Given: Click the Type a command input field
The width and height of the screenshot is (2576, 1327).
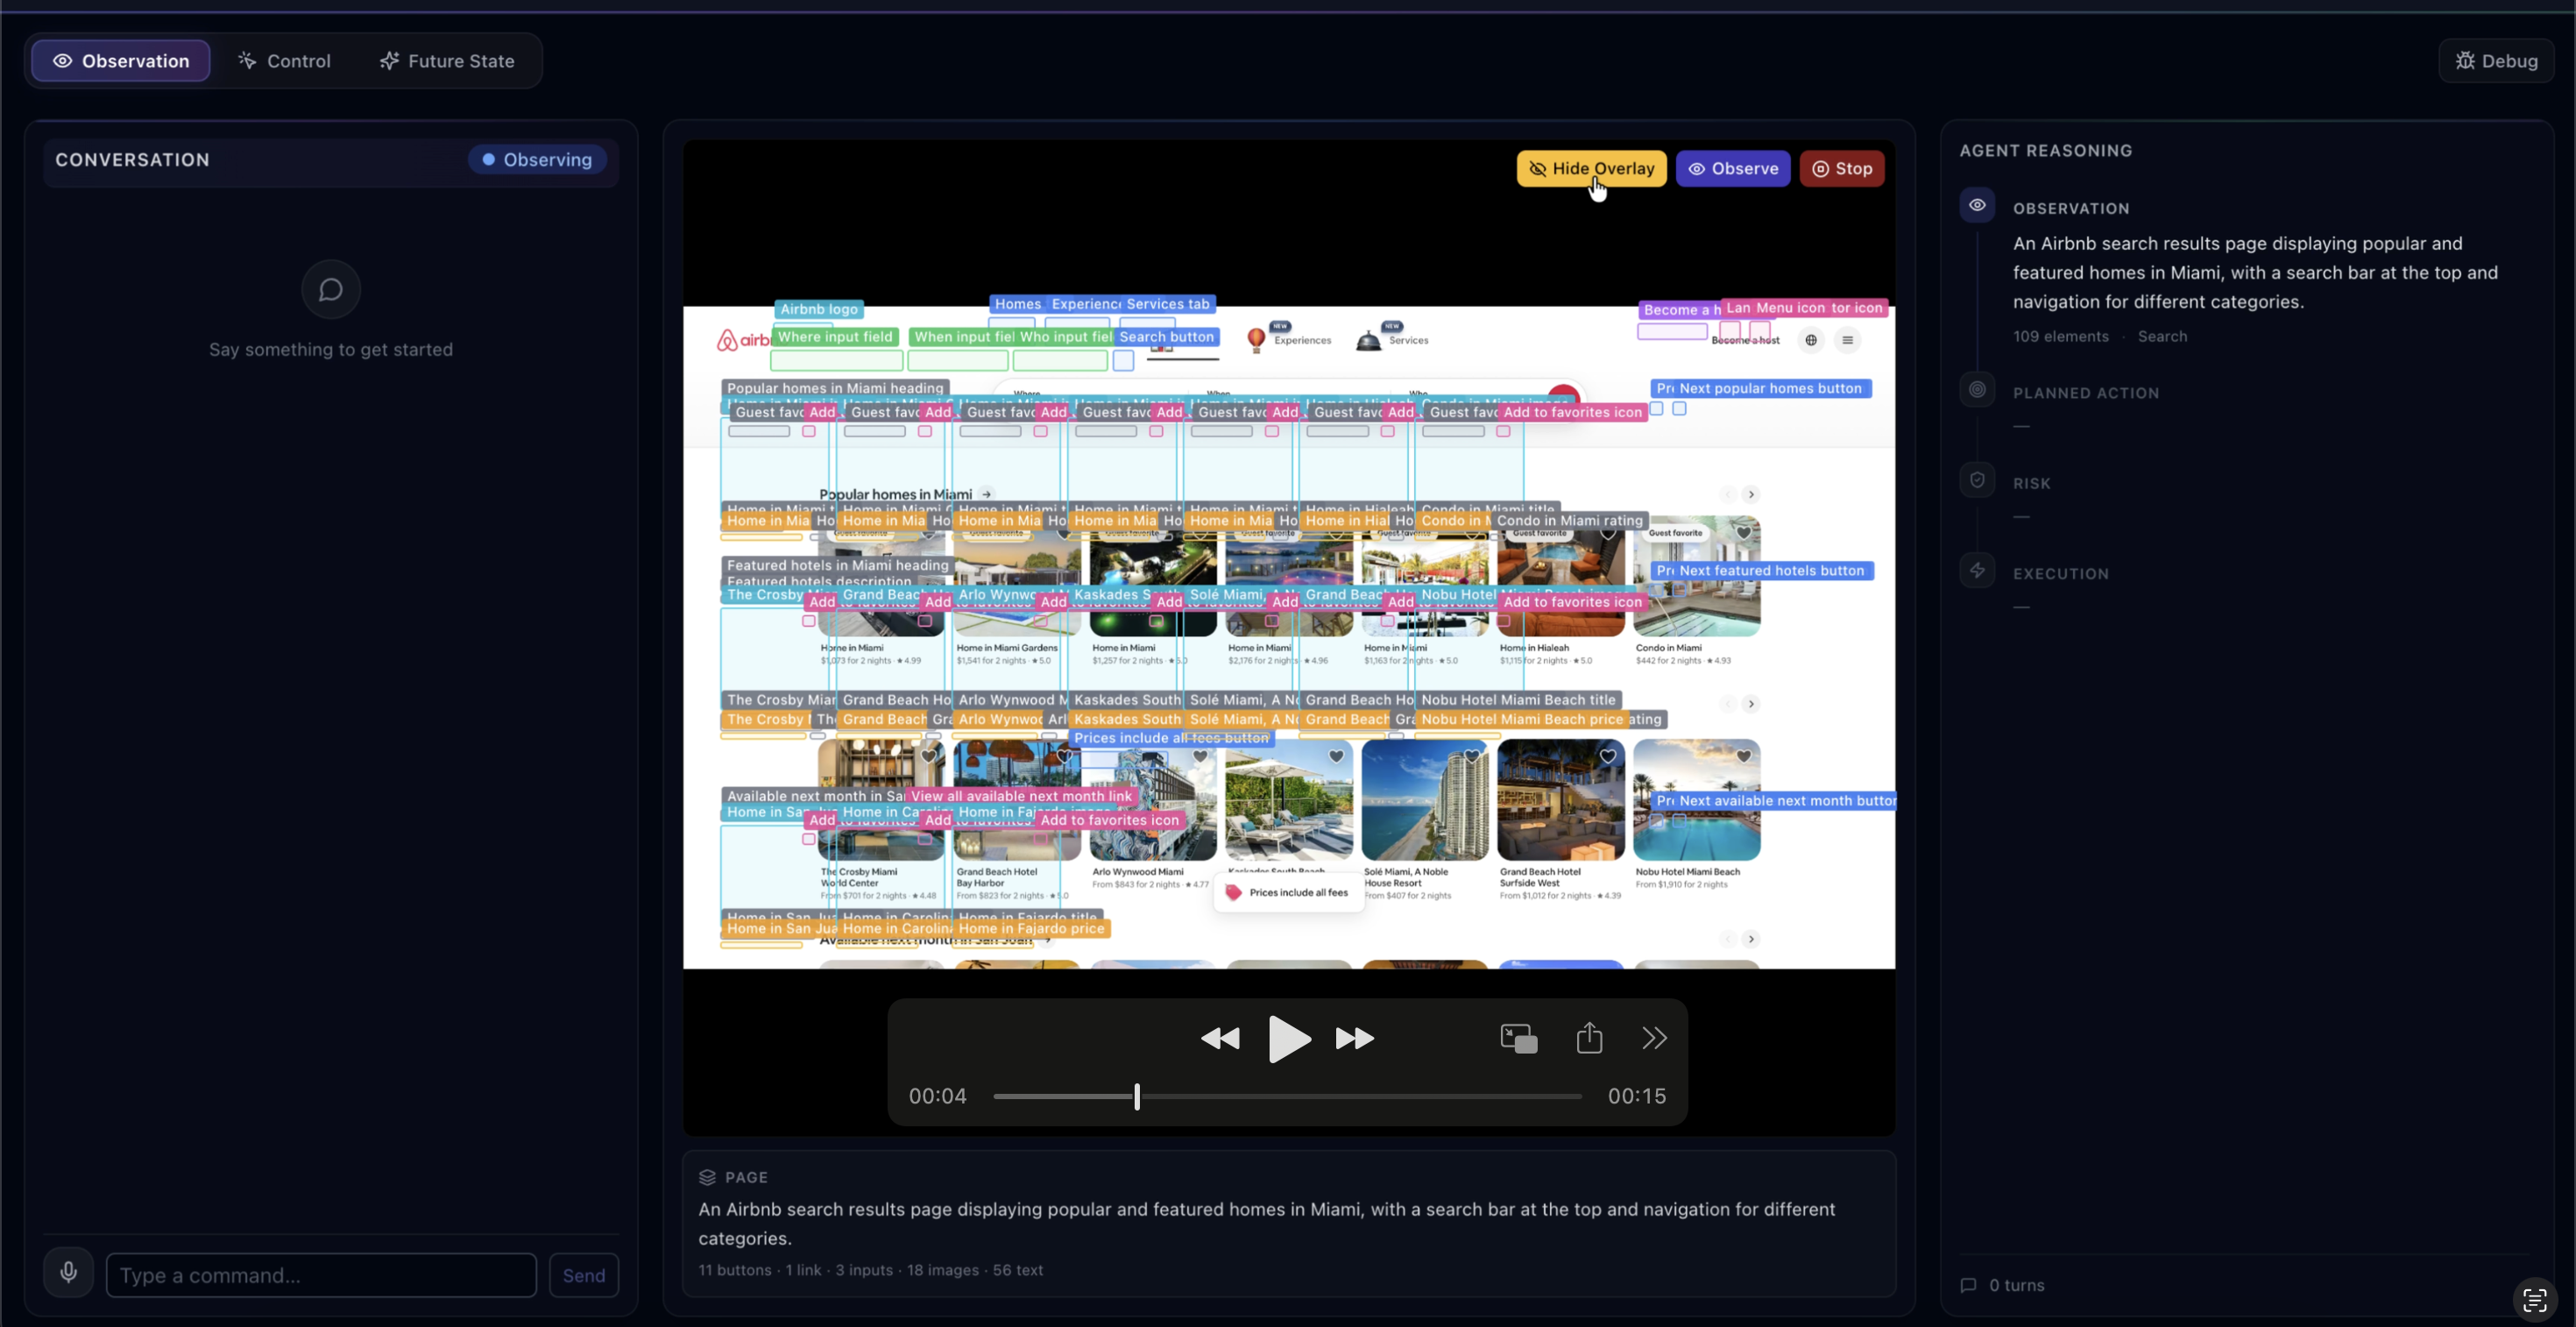Looking at the screenshot, I should tap(321, 1275).
